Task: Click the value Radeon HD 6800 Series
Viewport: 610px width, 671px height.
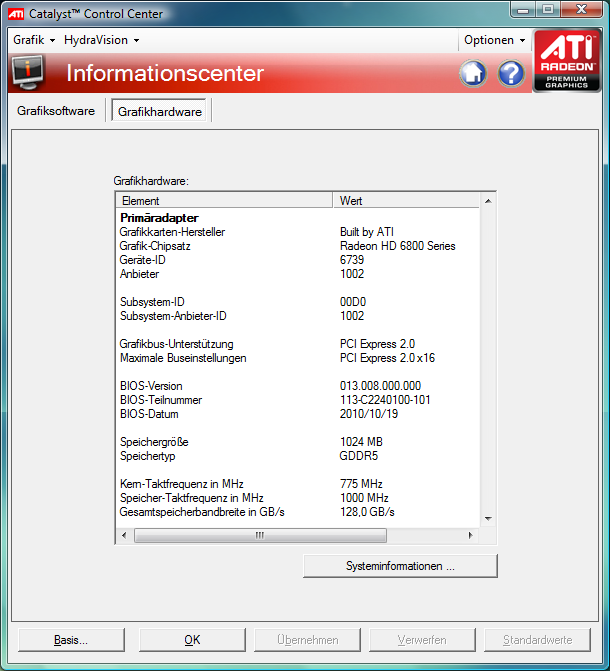Action: [398, 246]
